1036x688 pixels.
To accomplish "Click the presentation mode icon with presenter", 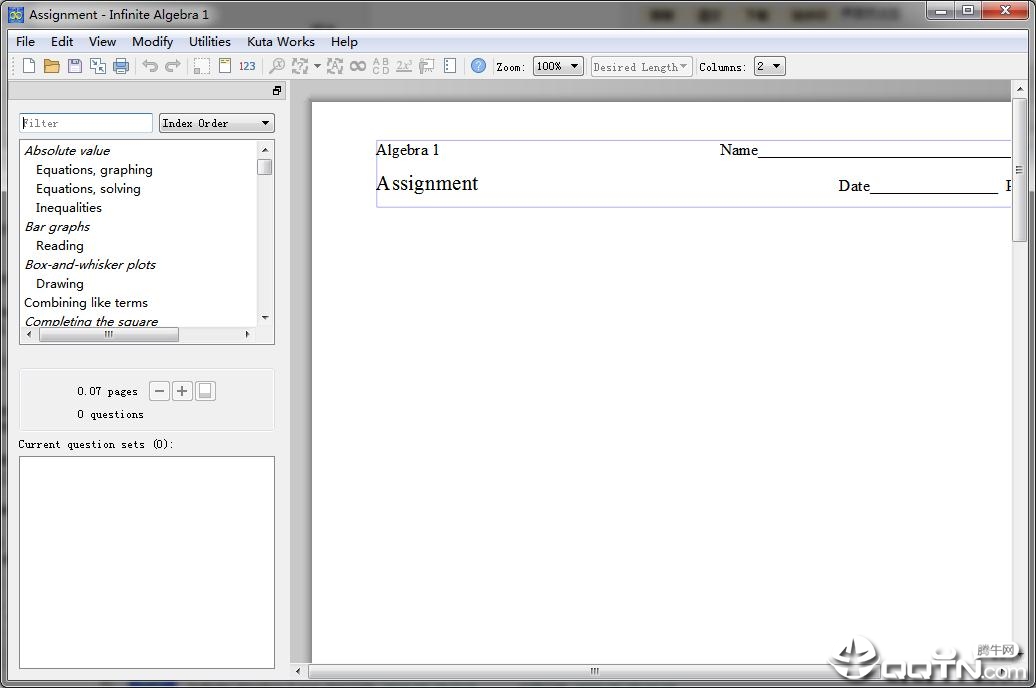I will pos(427,65).
